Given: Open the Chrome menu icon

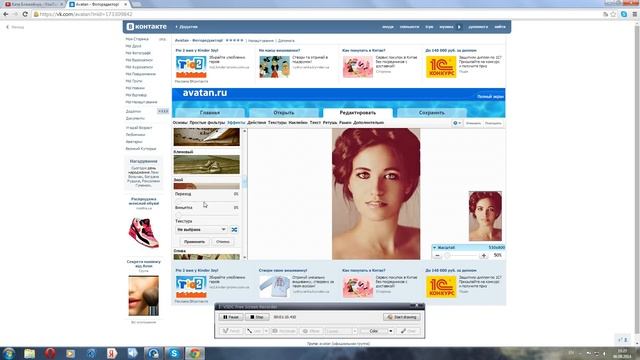Looking at the screenshot, I should (x=635, y=14).
